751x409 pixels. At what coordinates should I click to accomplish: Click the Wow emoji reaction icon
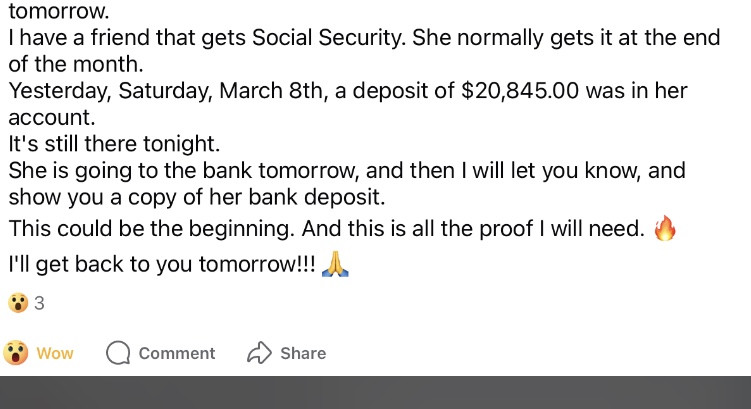tap(15, 353)
